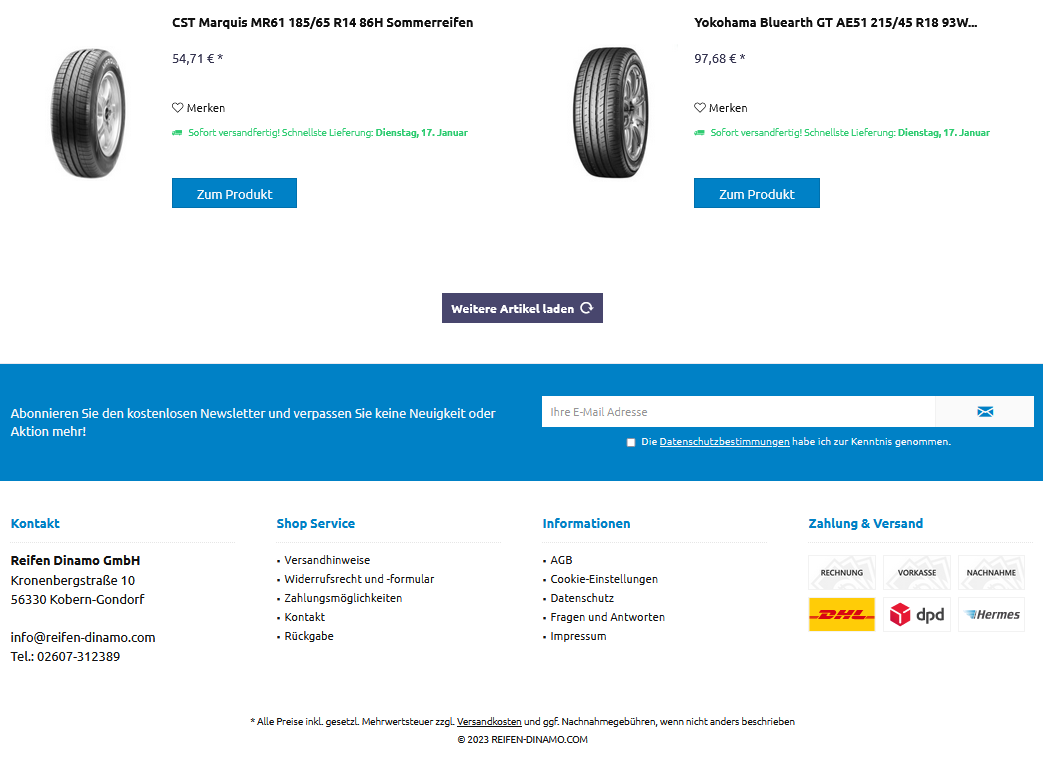Click the heart Merken icon for CST Marquis tire
Screen dimensions: 1043x758
click(x=178, y=108)
